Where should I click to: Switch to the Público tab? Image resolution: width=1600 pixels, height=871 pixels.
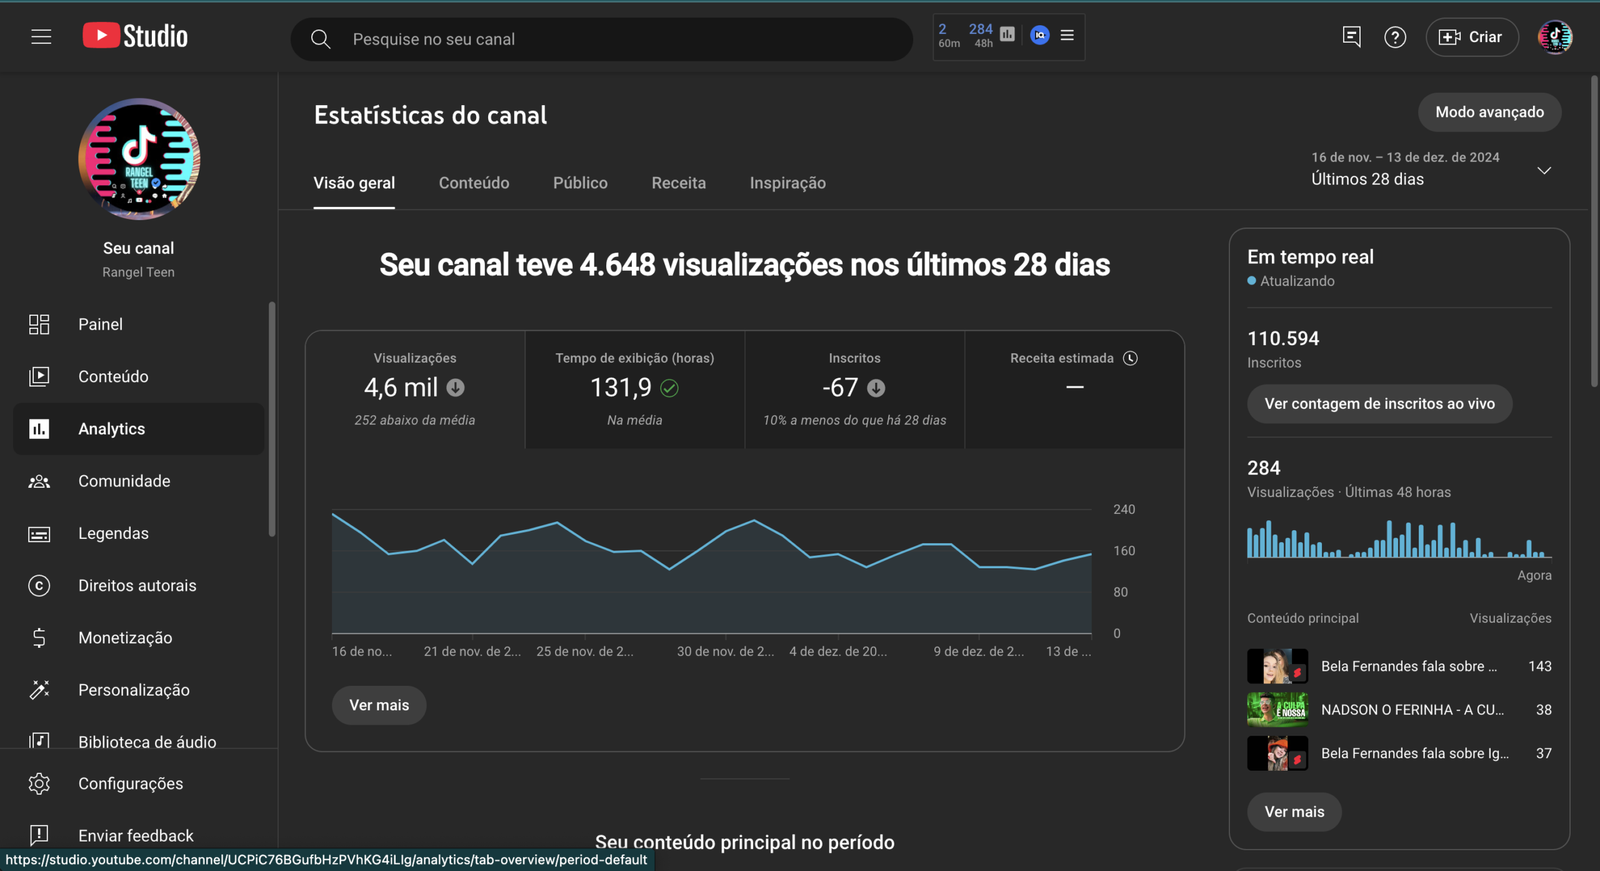tap(580, 183)
